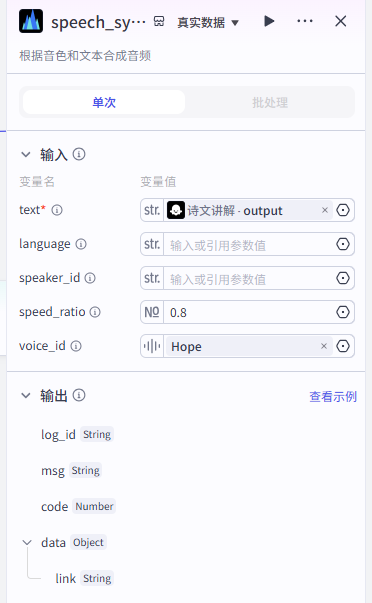Collapse the 输出 section

point(26,395)
